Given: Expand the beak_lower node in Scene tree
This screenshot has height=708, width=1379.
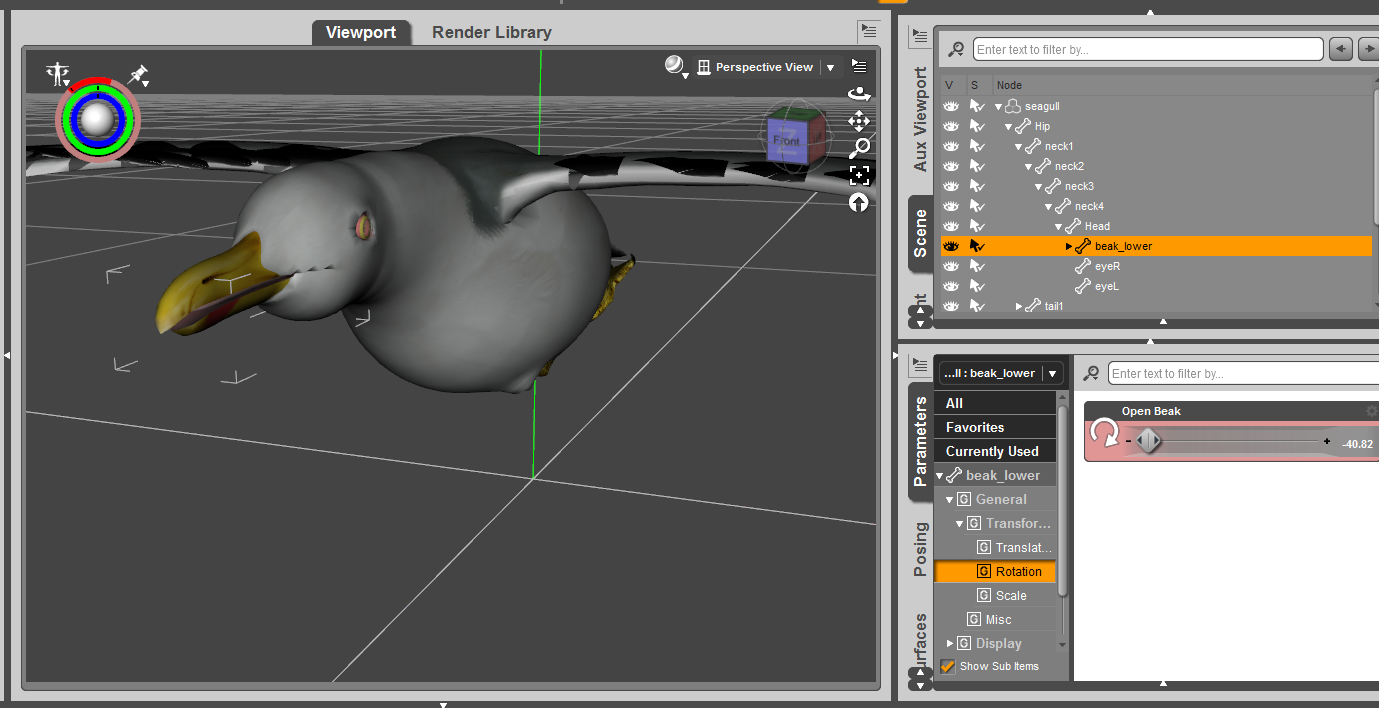Looking at the screenshot, I should point(1069,246).
